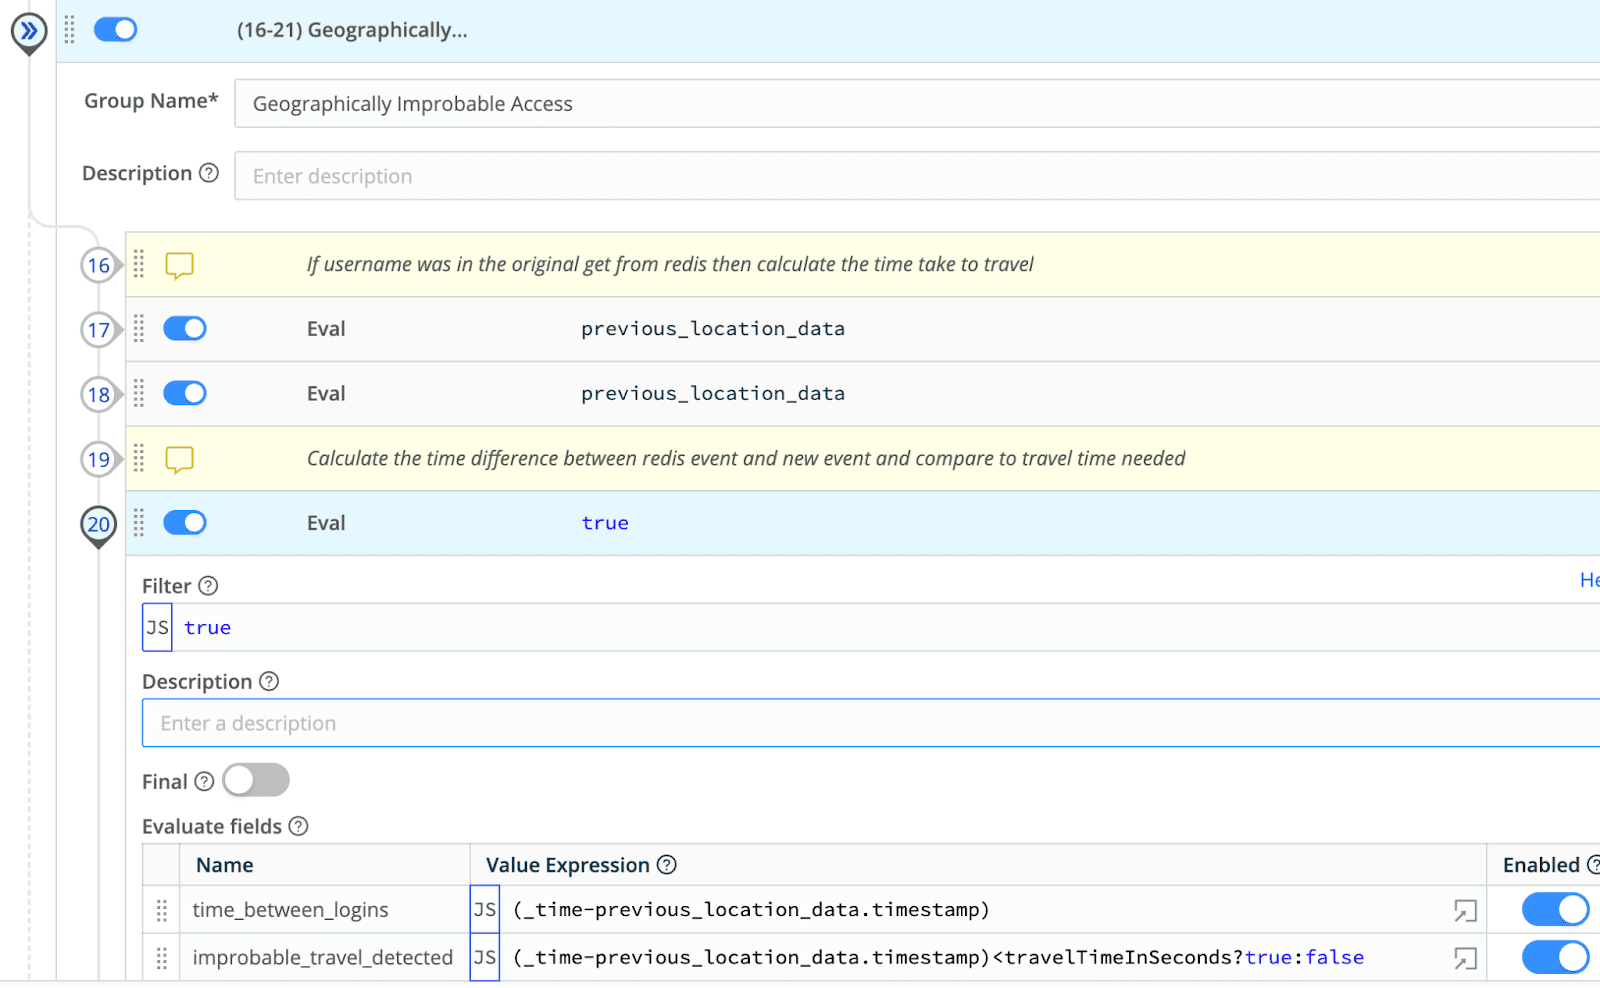
Task: Click drag handle of row 17
Action: (139, 329)
